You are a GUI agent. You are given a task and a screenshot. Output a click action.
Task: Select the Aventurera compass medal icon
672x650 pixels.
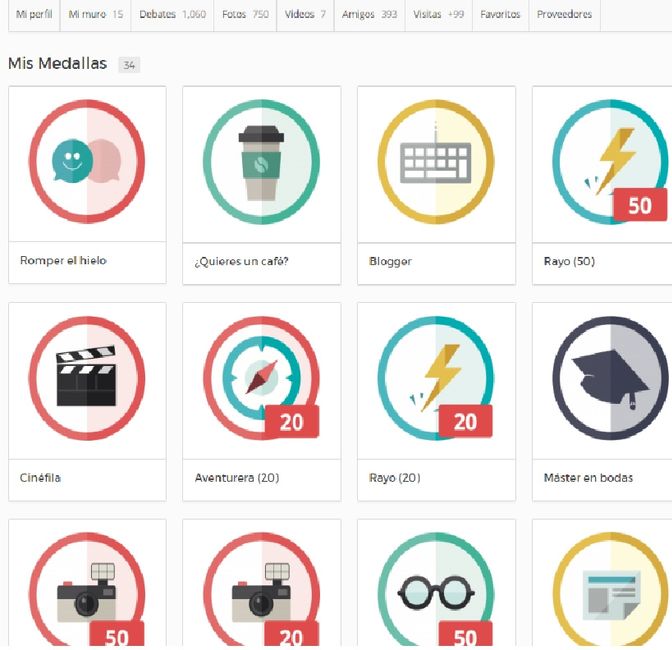tap(261, 378)
